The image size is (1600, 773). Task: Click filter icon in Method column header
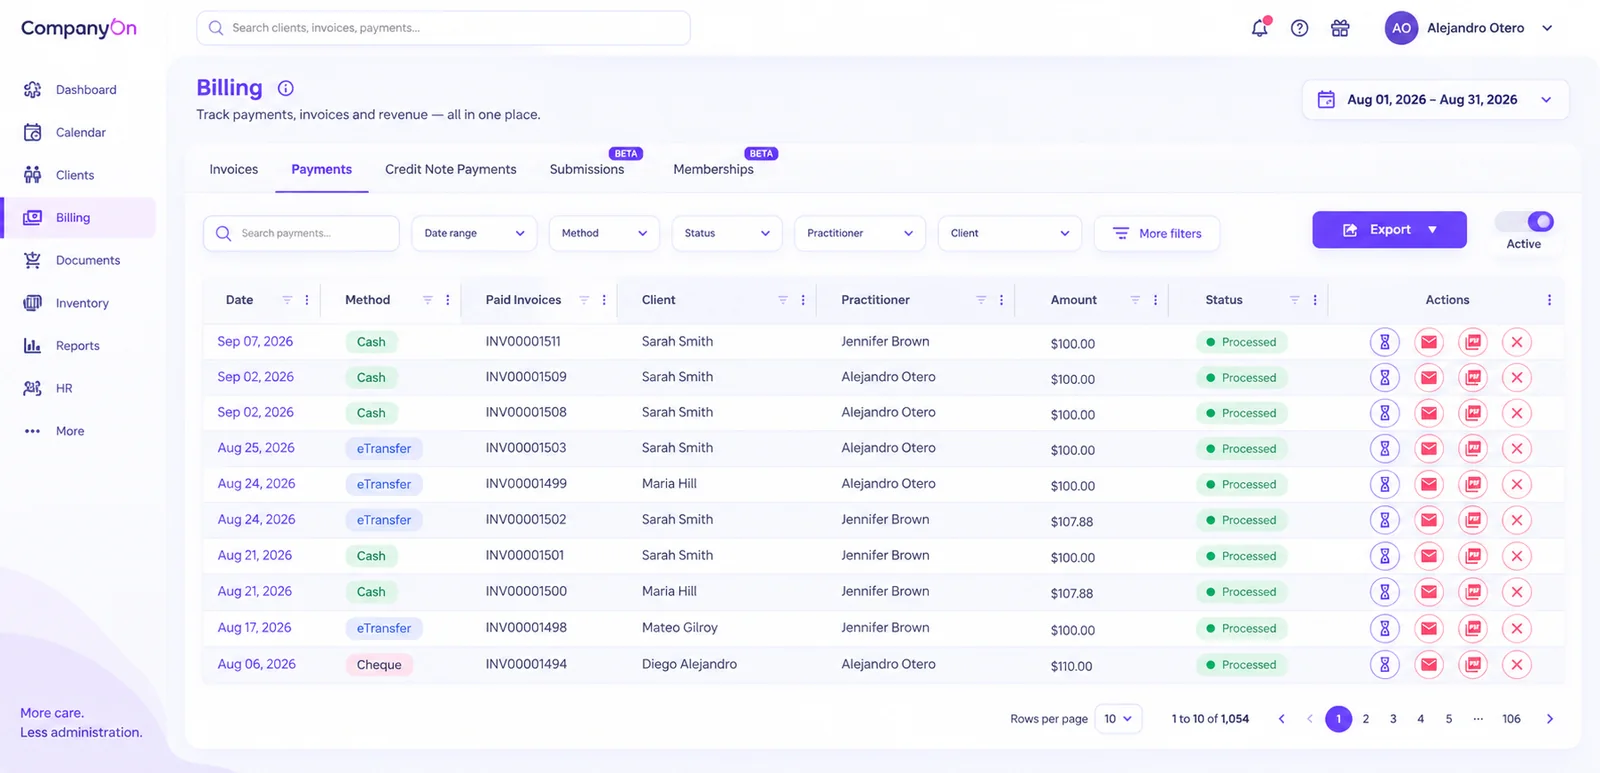(427, 300)
